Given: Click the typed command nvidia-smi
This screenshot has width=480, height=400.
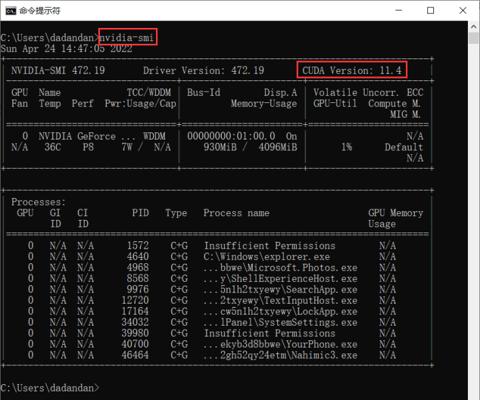Looking at the screenshot, I should coord(127,37).
